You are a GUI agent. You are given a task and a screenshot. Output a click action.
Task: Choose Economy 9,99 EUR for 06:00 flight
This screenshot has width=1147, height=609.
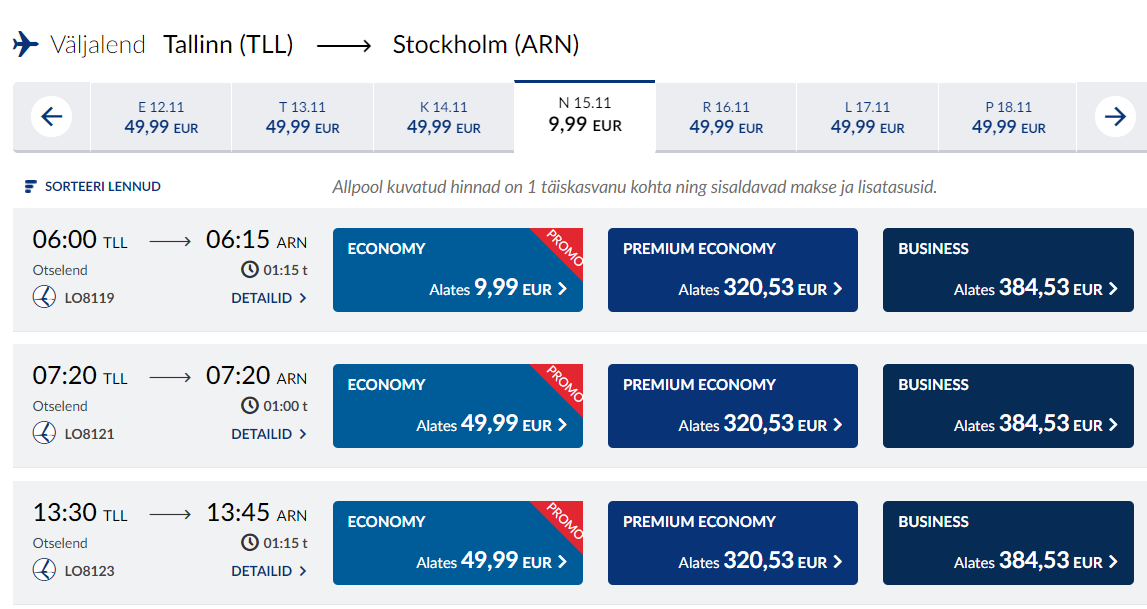[x=458, y=270]
